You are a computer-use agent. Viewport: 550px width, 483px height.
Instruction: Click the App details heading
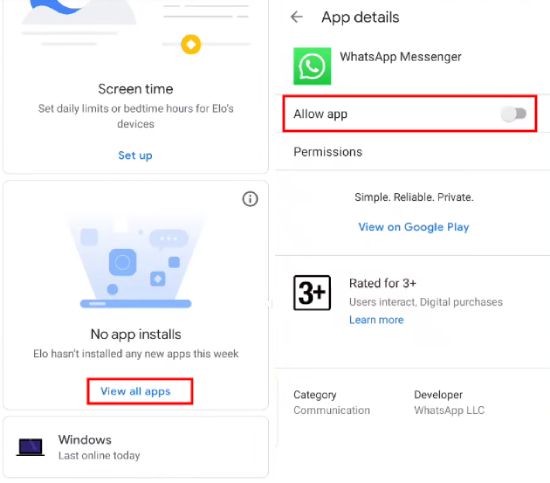(x=360, y=17)
